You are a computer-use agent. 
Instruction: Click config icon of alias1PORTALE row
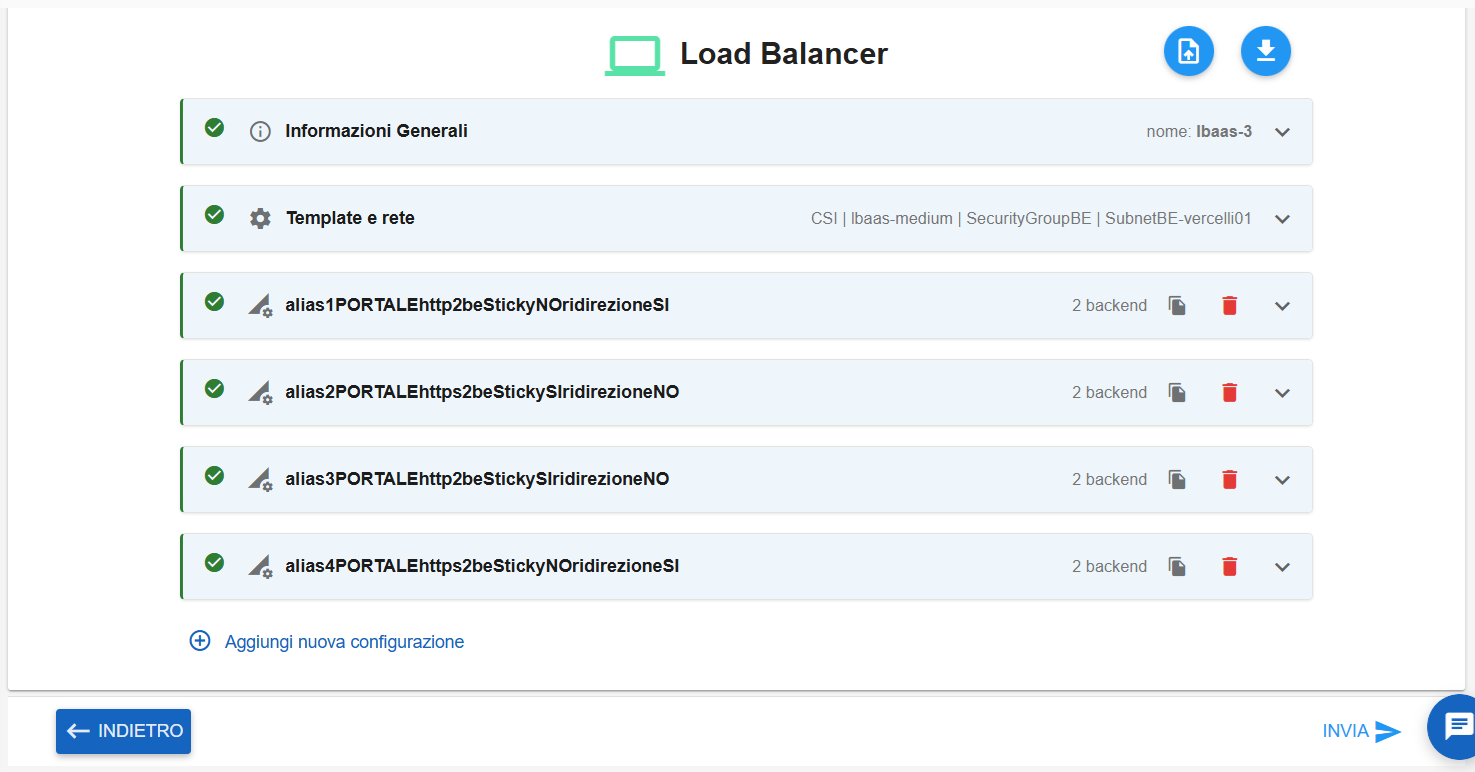(x=260, y=306)
